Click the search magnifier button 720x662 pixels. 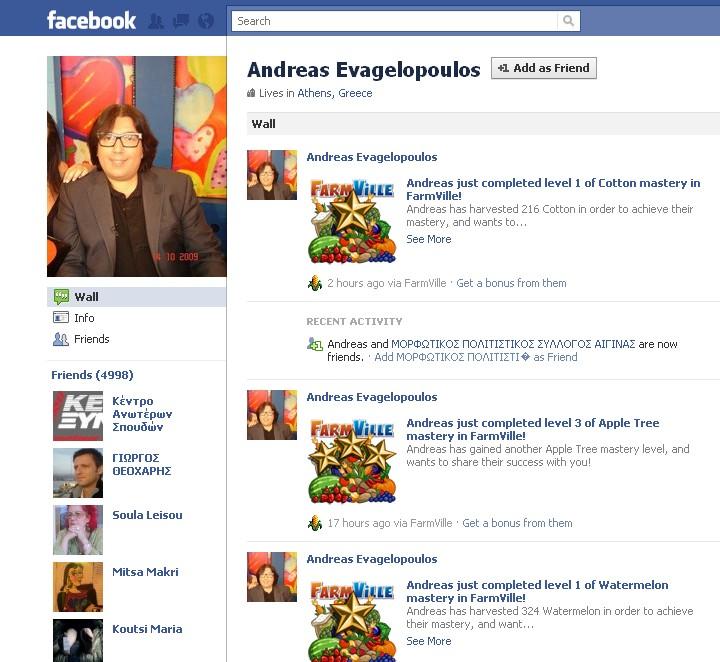pos(568,21)
